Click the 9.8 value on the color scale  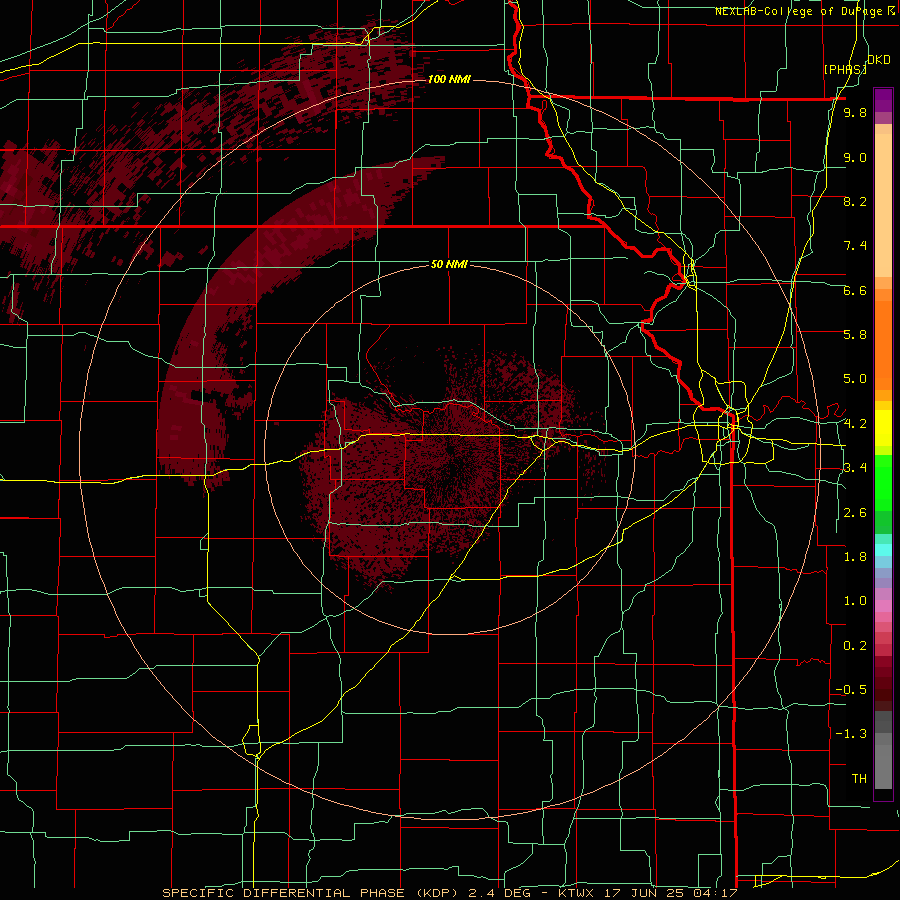[x=855, y=112]
